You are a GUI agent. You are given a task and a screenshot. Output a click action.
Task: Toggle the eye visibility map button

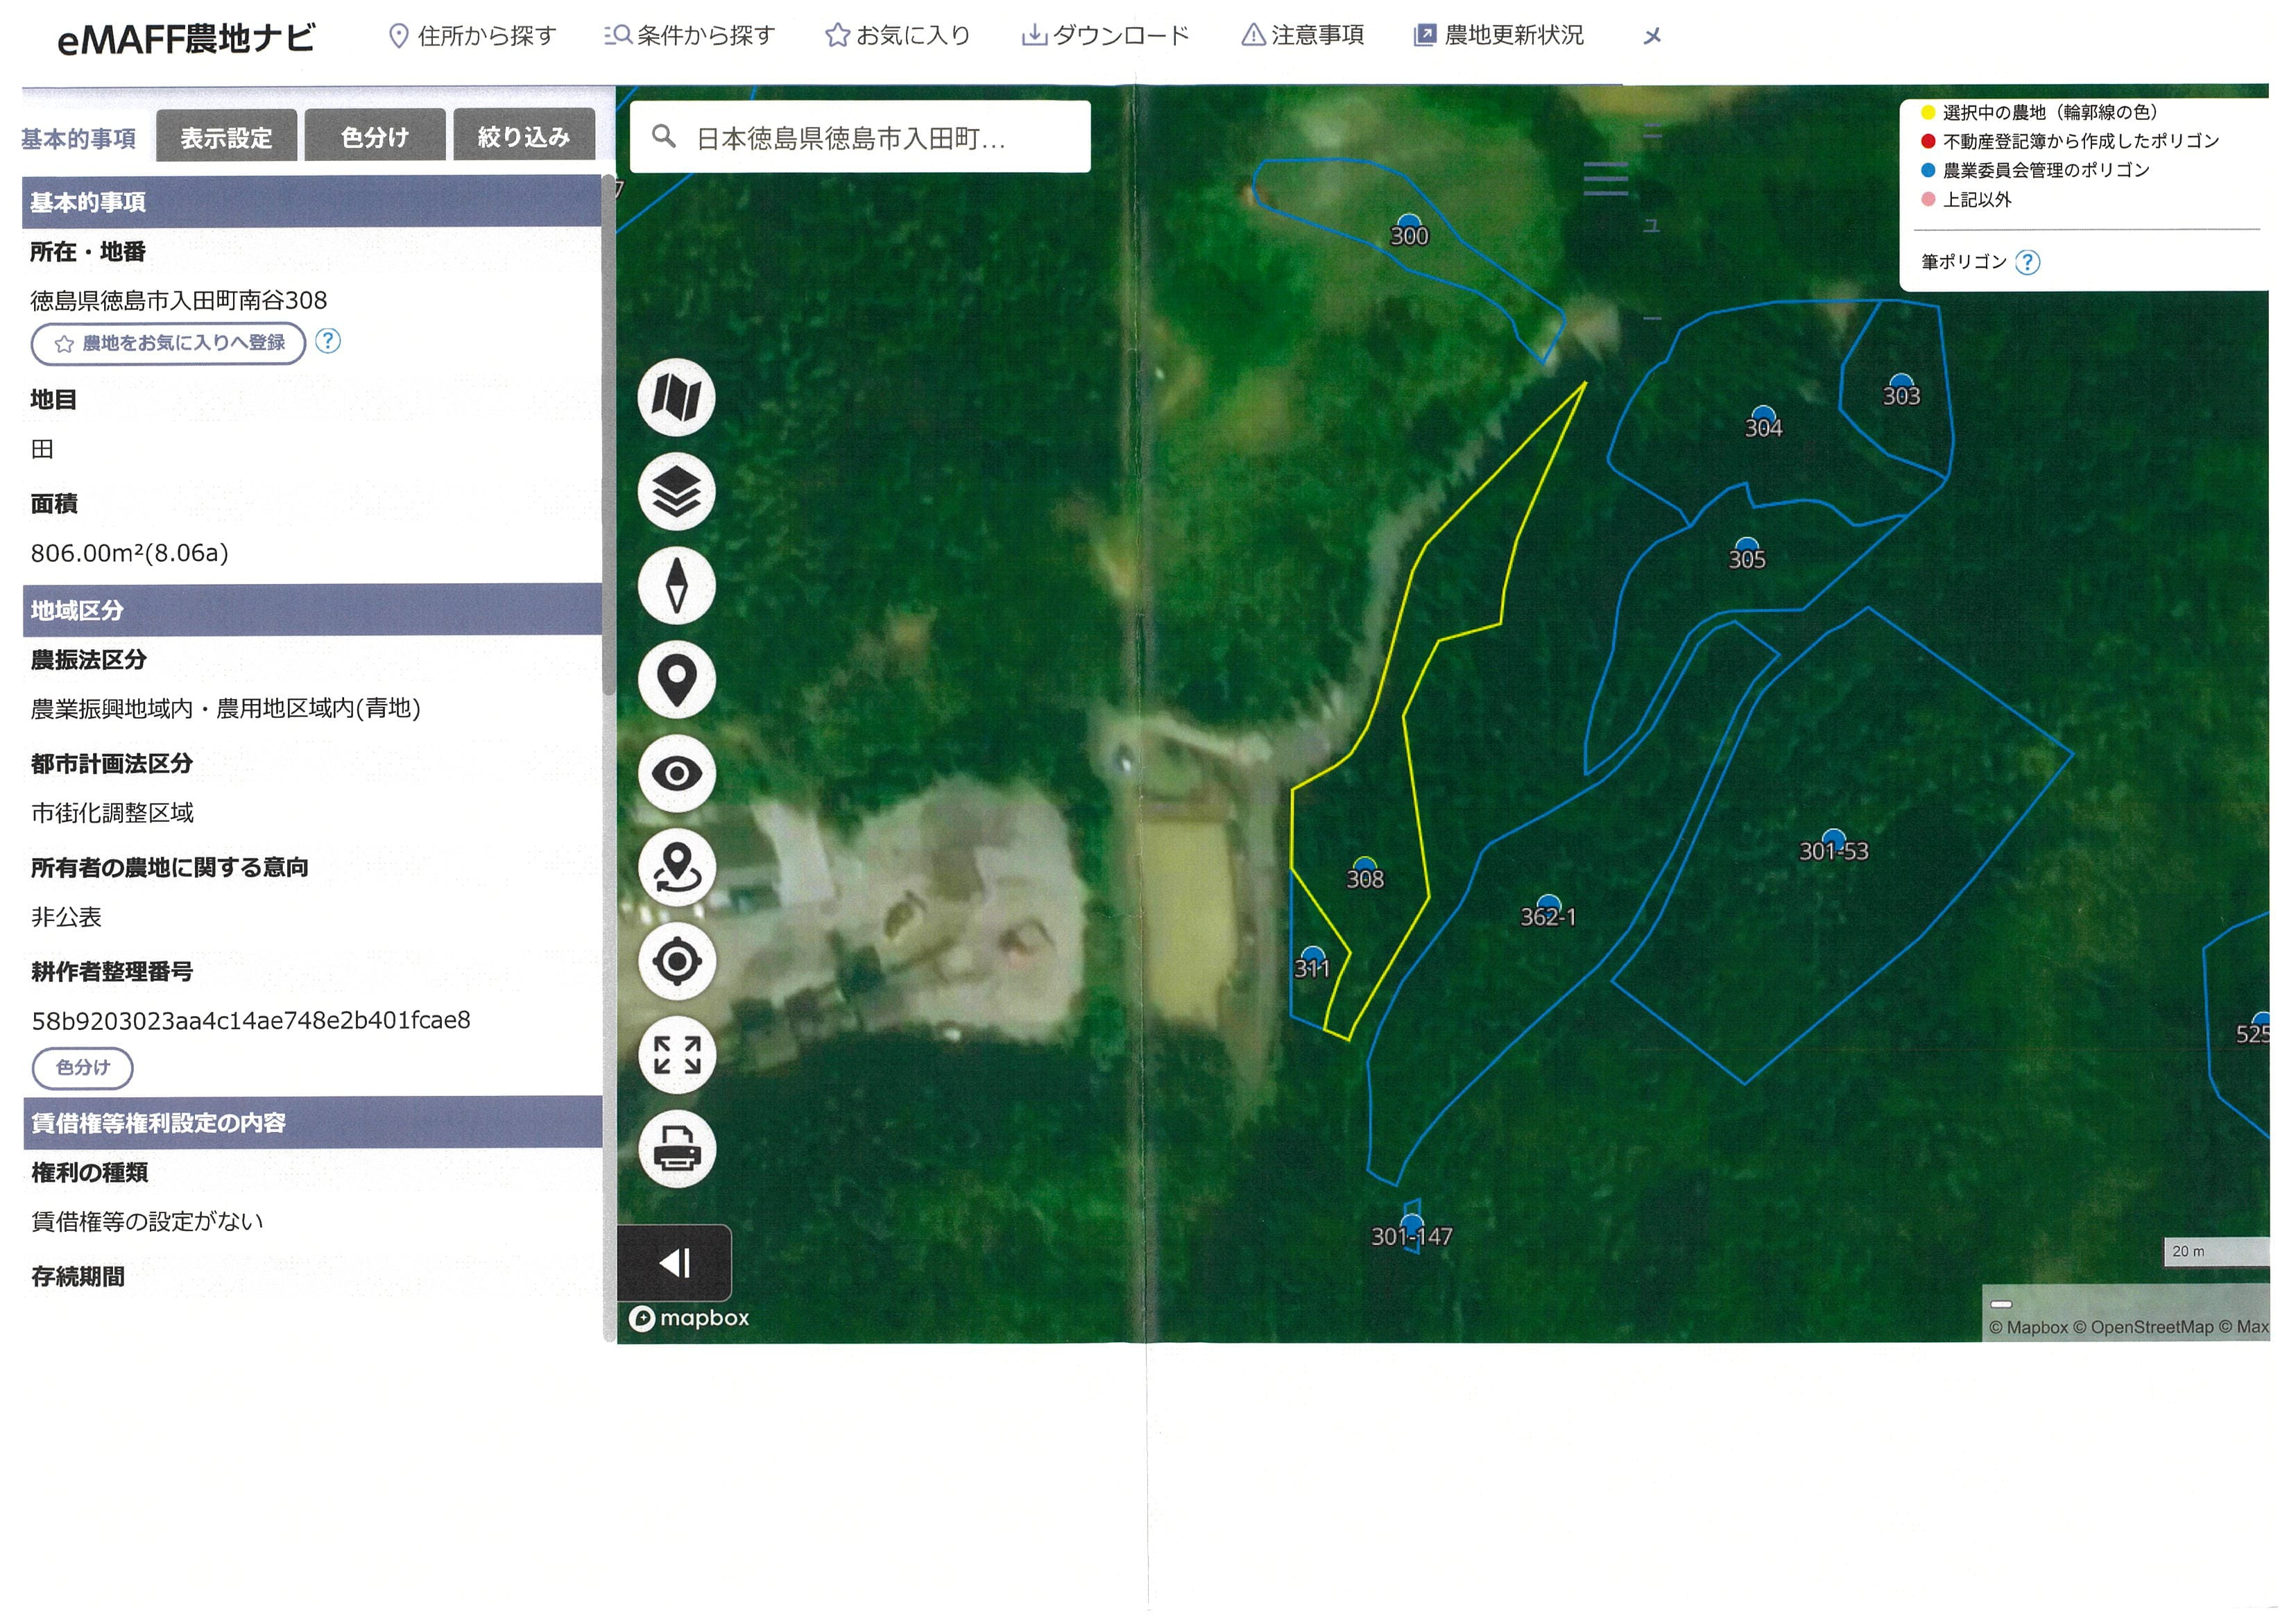(x=676, y=774)
